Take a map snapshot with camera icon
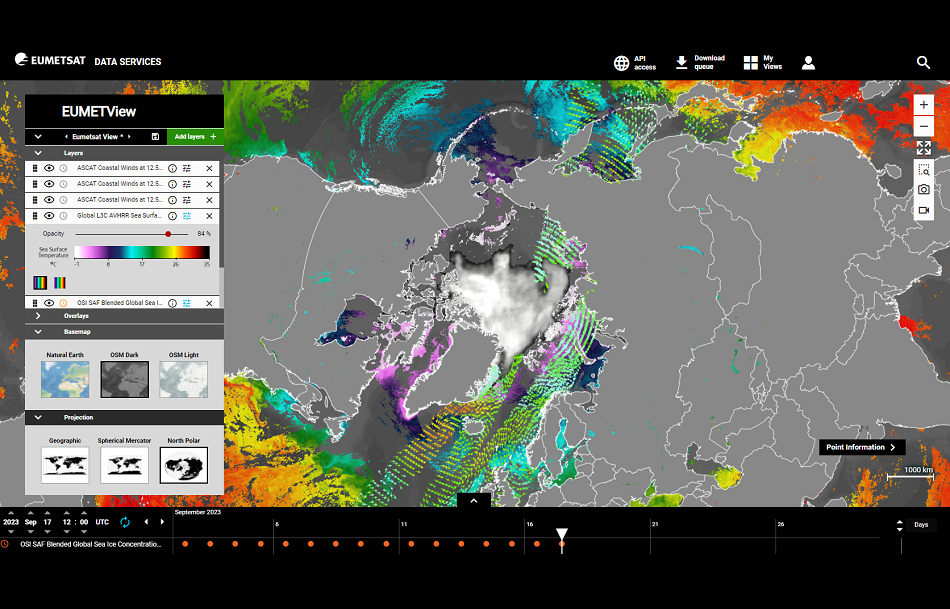The image size is (950, 609). [x=923, y=190]
